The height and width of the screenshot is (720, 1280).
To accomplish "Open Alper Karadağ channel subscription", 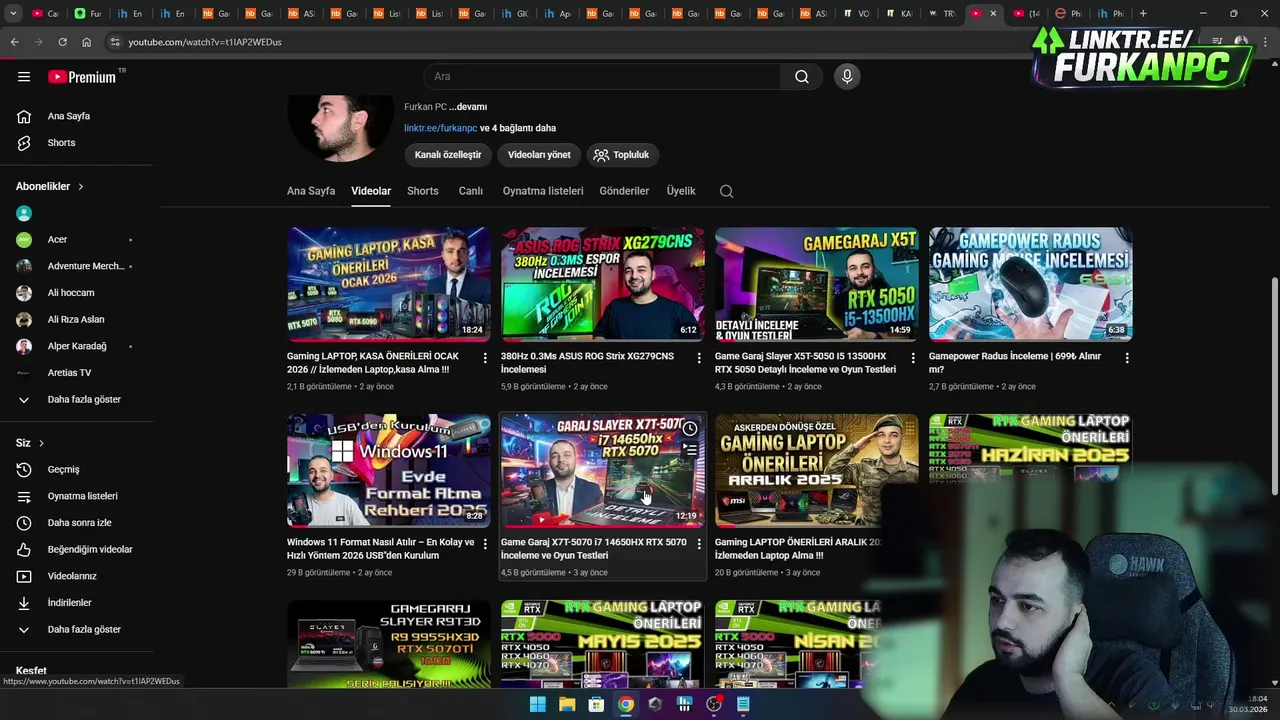I will click(x=78, y=346).
